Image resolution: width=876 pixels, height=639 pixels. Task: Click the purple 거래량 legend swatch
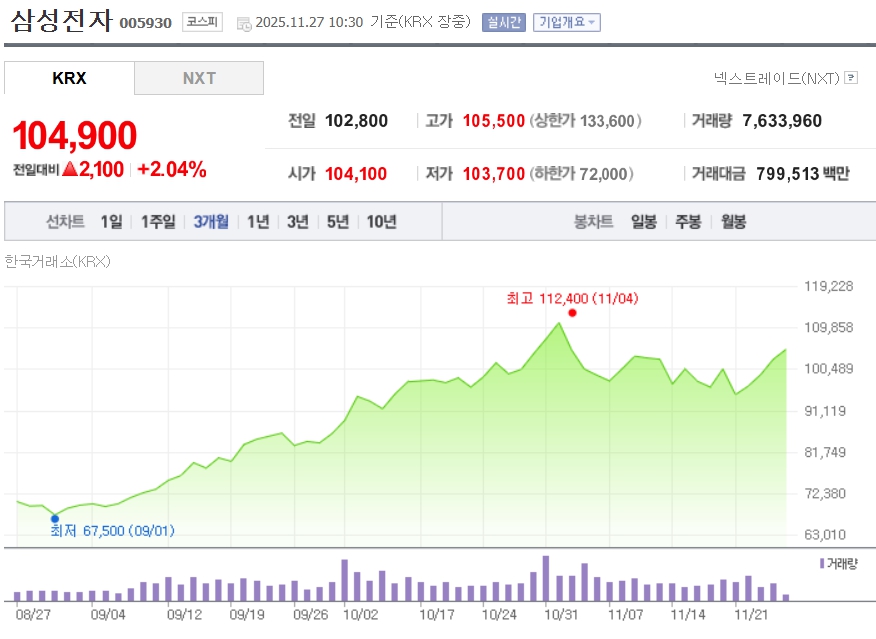pyautogui.click(x=821, y=563)
